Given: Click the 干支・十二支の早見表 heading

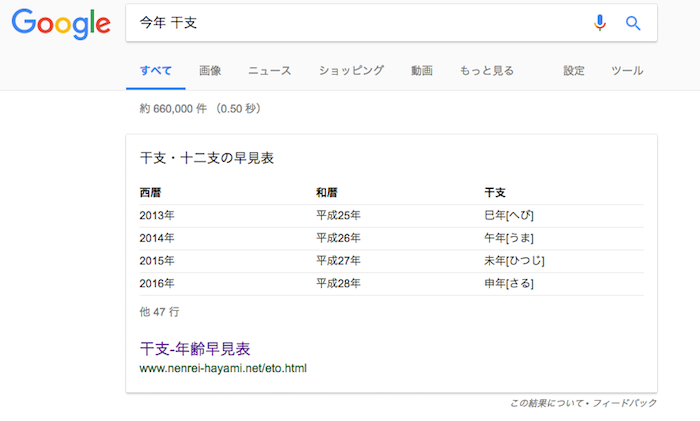Looking at the screenshot, I should coord(207,158).
